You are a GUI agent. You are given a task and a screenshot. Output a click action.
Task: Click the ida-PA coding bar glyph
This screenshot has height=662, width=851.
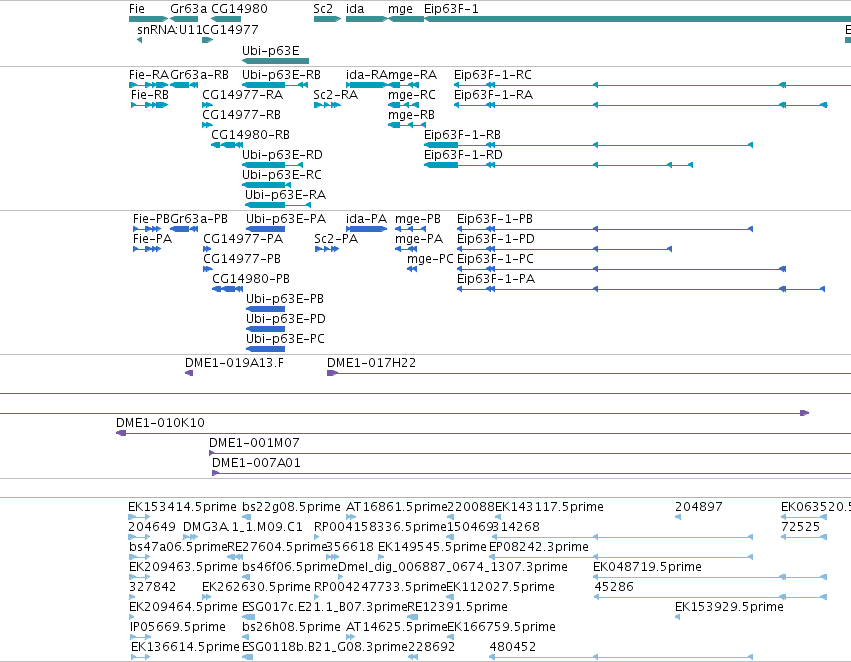(x=366, y=229)
